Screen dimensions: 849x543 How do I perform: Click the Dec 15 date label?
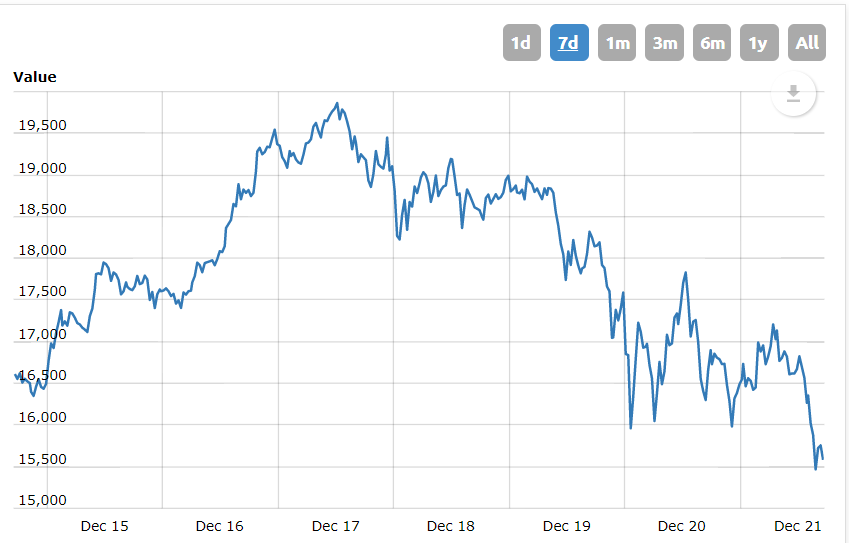[x=105, y=526]
